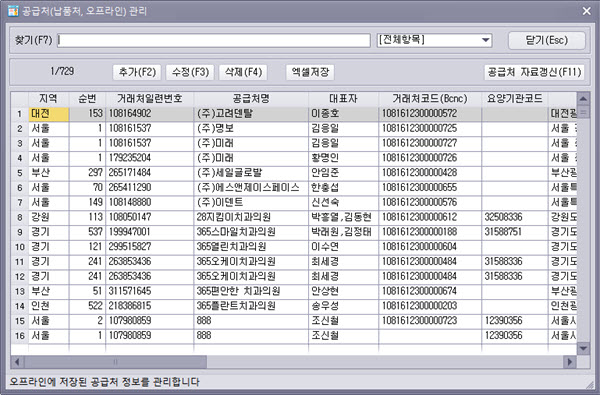Click Bcnc code 1081612300000572
The width and height of the screenshot is (600, 395).
[x=430, y=114]
